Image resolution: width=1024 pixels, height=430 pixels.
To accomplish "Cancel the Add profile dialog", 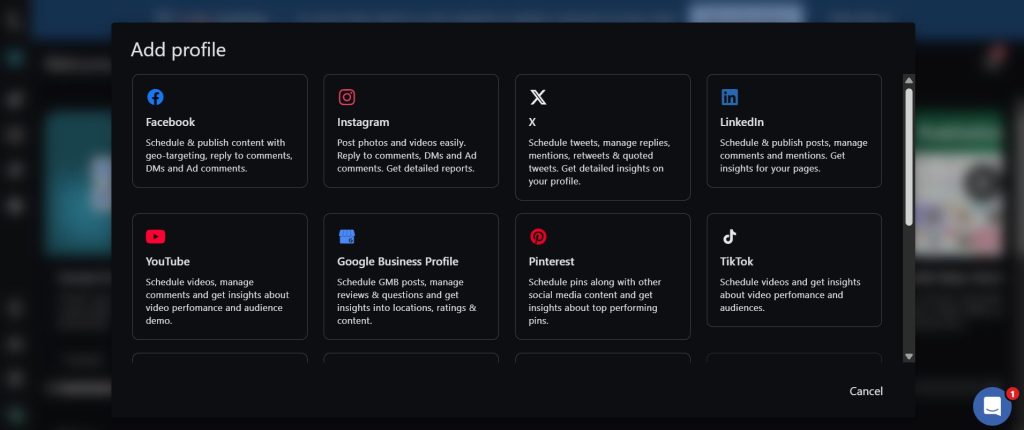I will pyautogui.click(x=866, y=391).
